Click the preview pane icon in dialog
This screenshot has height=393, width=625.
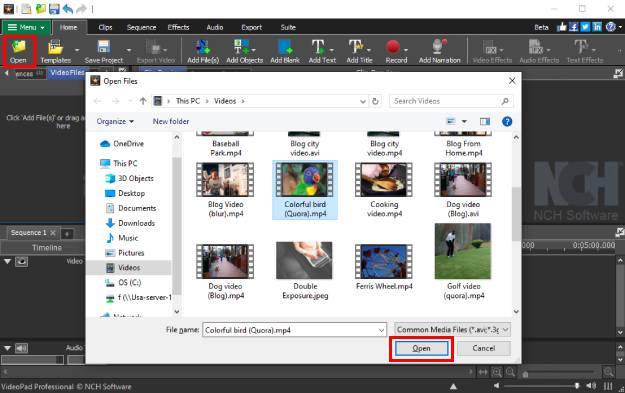pos(485,122)
